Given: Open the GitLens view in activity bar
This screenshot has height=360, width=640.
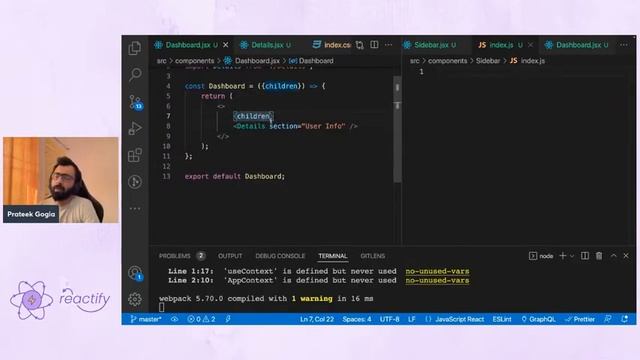Looking at the screenshot, I should click(135, 182).
